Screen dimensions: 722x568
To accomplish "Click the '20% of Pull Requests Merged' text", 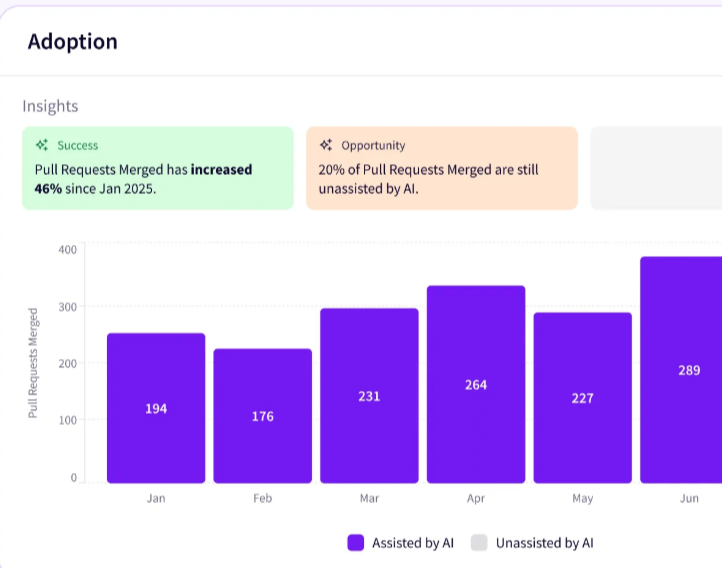I will [405, 170].
